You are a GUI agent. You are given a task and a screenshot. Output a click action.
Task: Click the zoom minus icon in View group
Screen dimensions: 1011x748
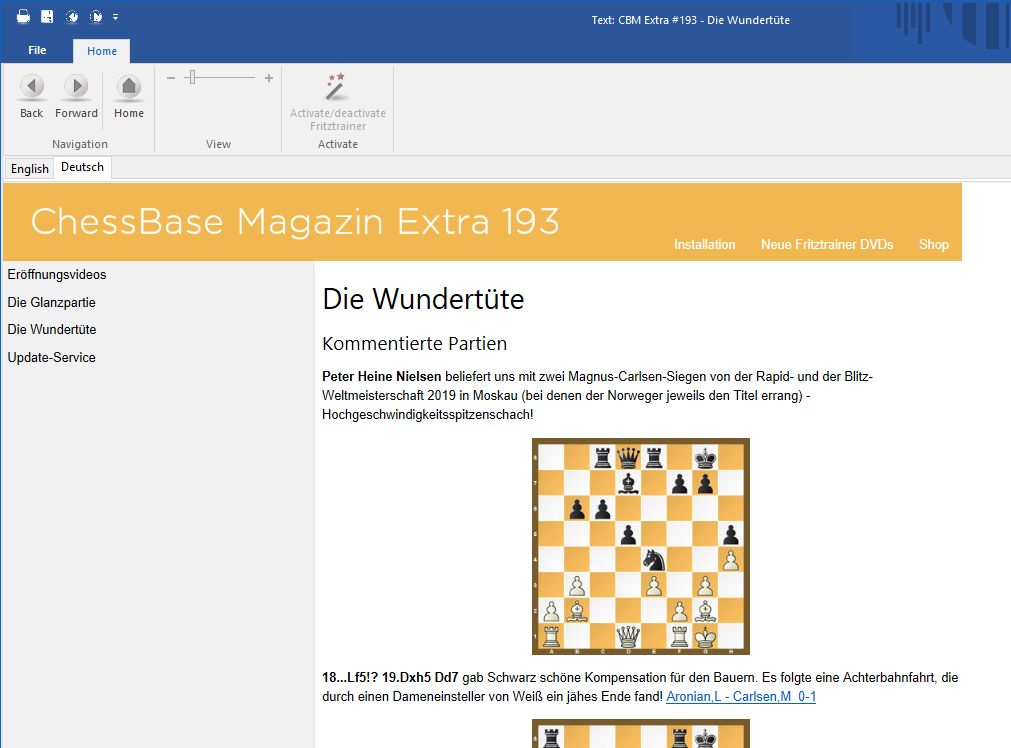(171, 78)
